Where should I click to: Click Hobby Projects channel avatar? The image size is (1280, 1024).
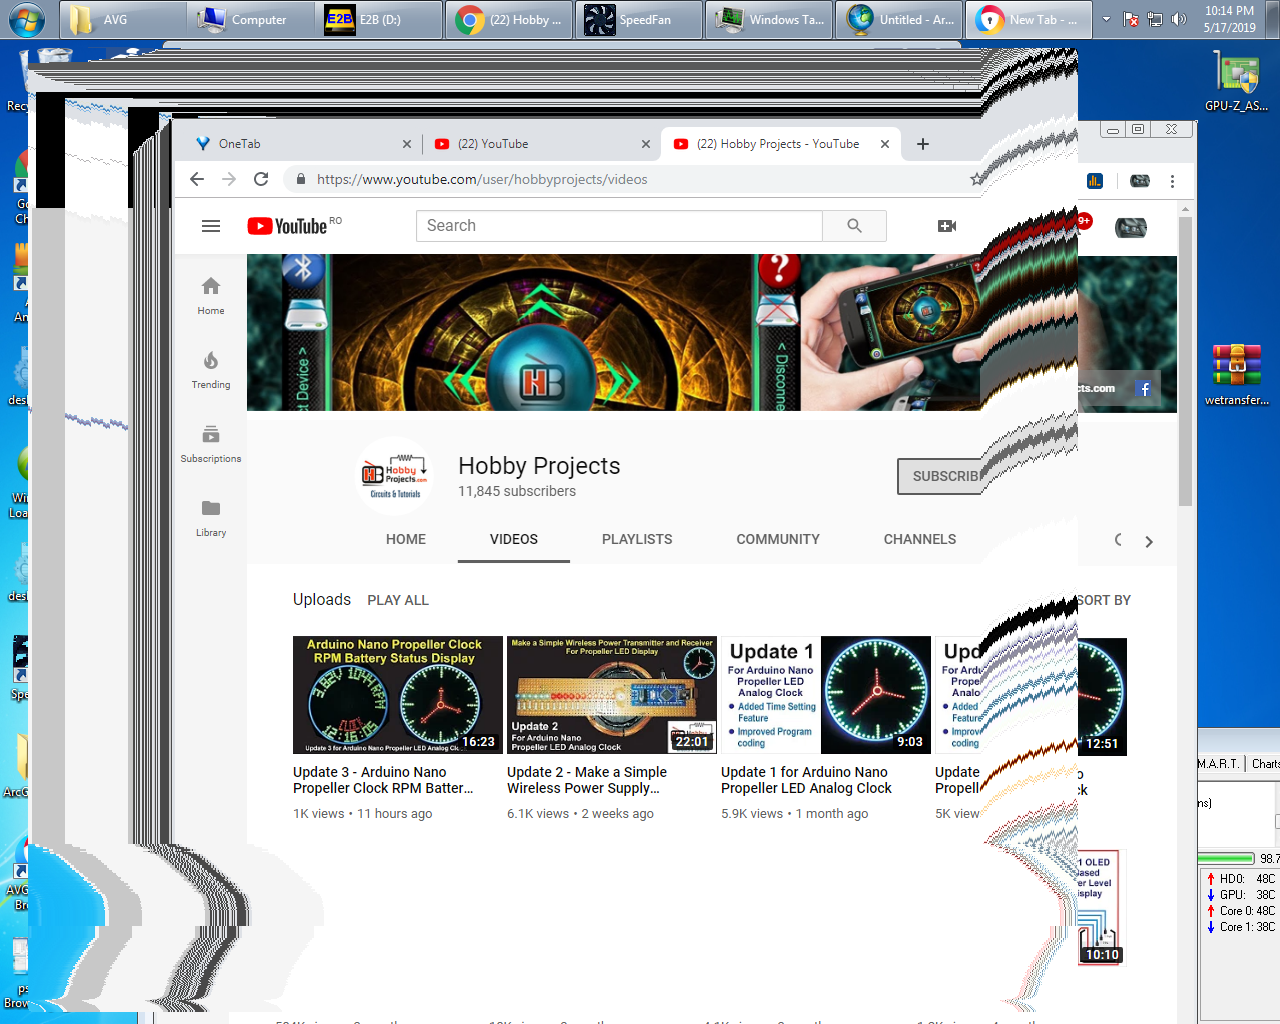pyautogui.click(x=395, y=476)
